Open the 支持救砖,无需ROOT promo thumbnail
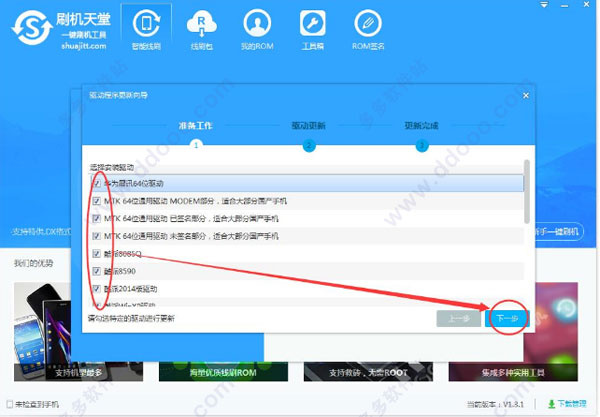600x417 pixels. point(368,371)
